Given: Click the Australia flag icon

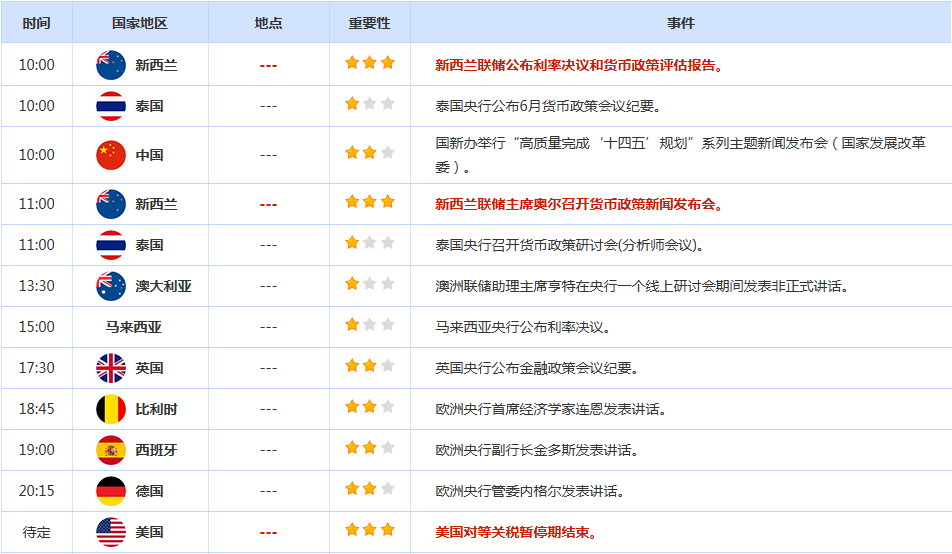Looking at the screenshot, I should click(111, 286).
